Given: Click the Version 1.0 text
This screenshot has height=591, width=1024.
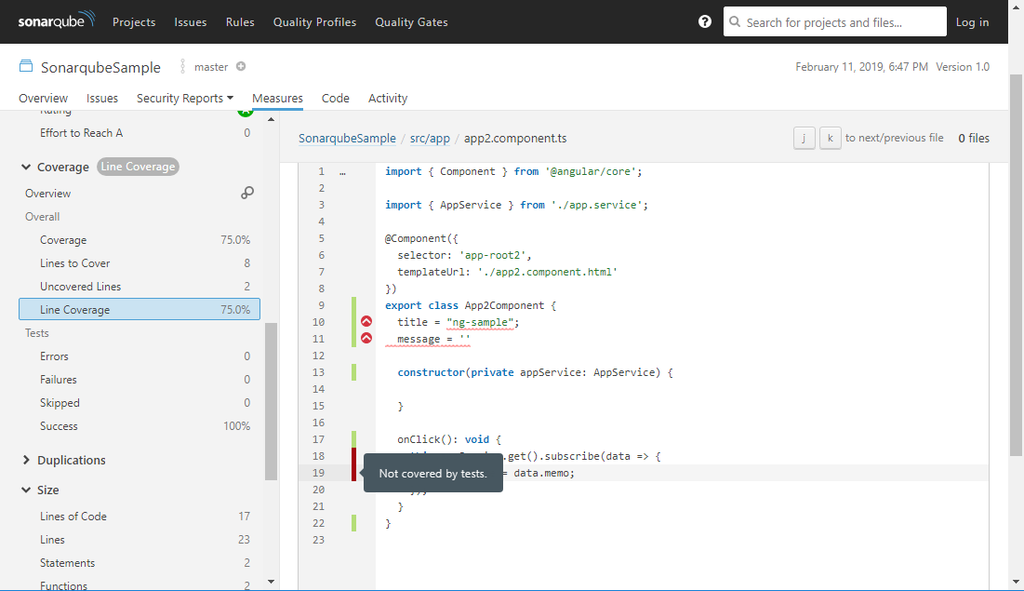Looking at the screenshot, I should point(963,67).
